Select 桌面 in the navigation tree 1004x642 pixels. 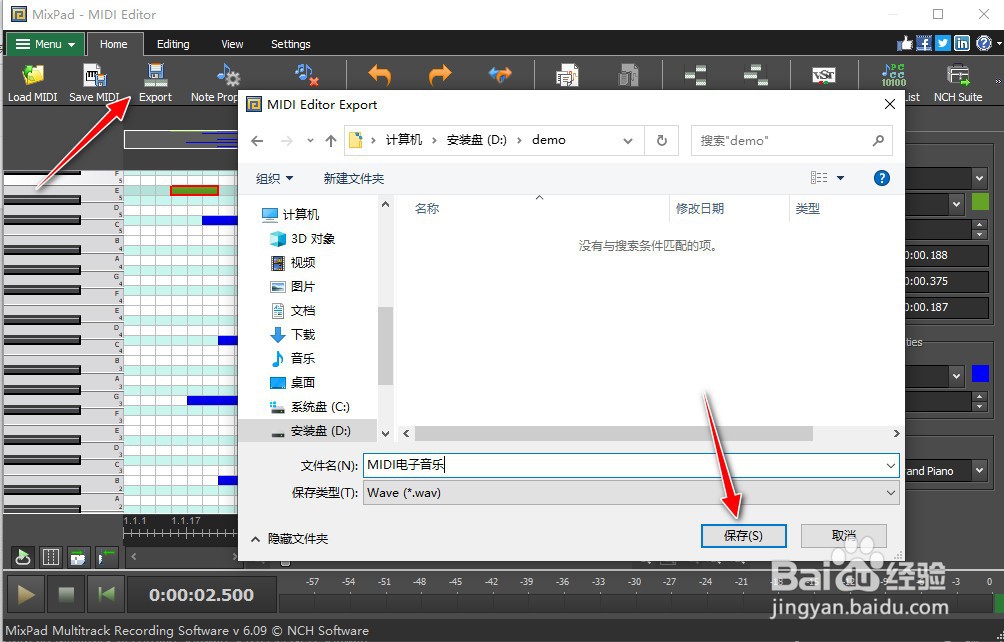click(x=293, y=382)
